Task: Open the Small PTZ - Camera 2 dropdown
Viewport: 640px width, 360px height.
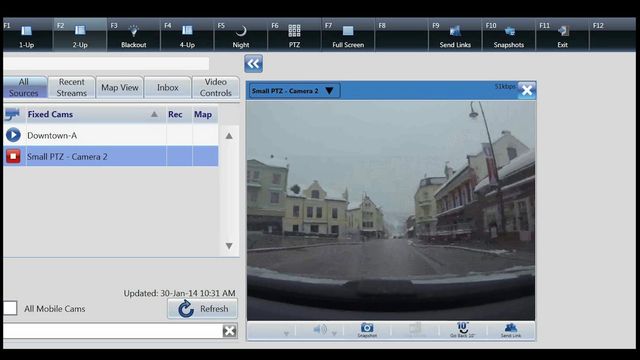Action: (329, 91)
